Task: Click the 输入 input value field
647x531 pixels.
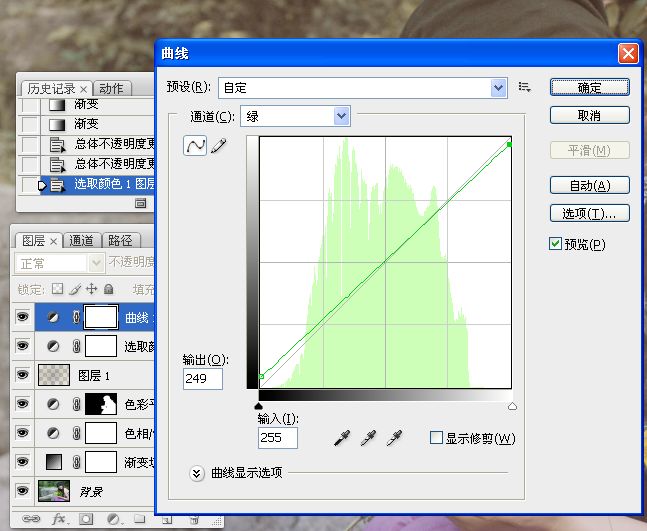Action: 278,438
